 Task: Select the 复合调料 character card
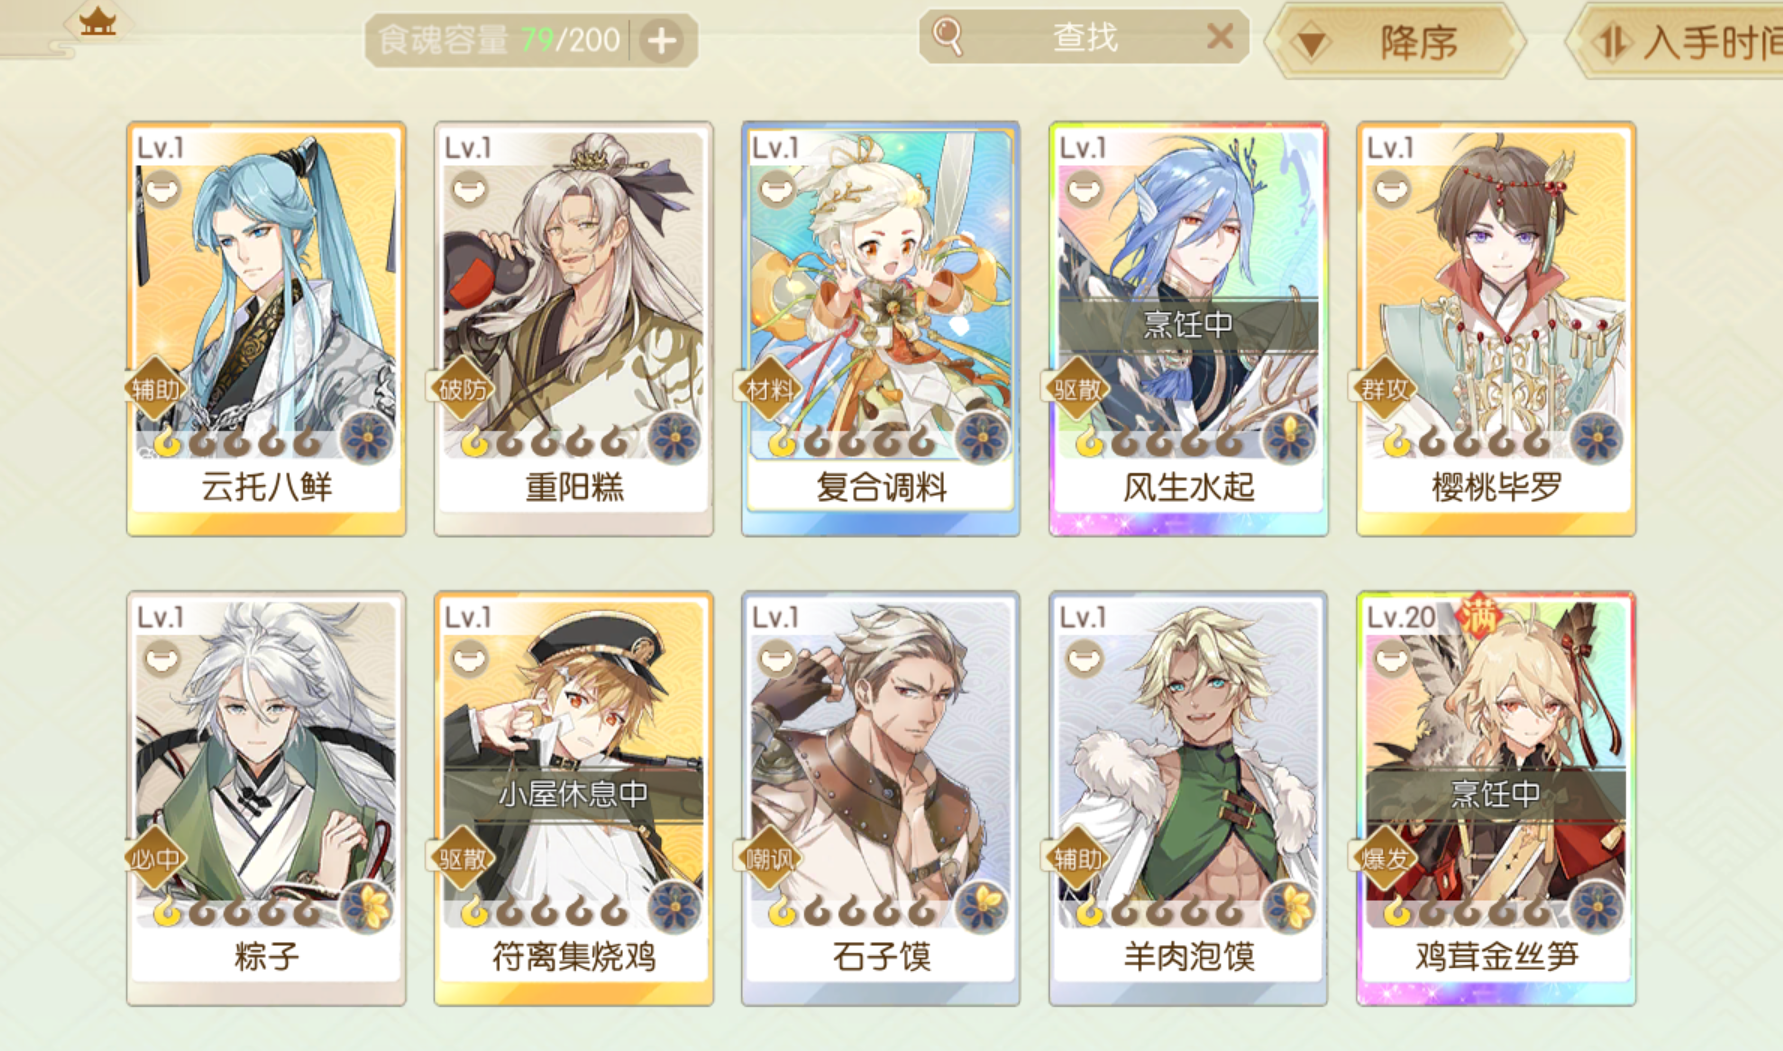coord(880,329)
